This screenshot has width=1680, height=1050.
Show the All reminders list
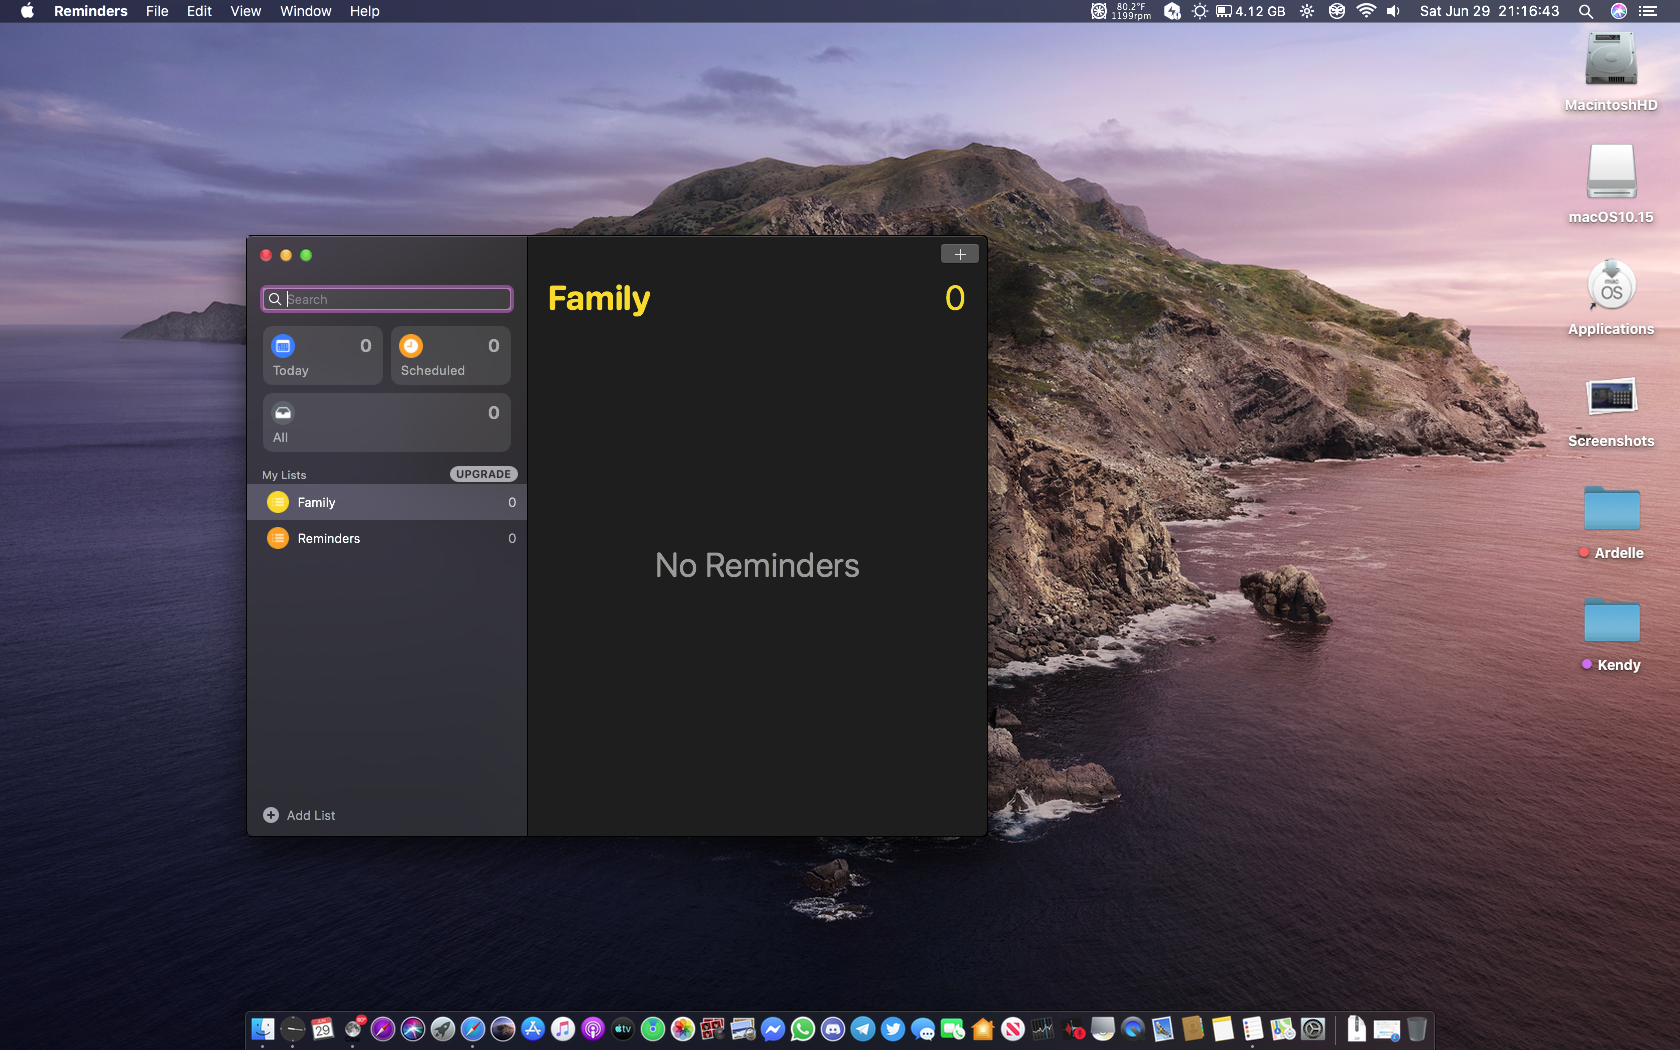[386, 422]
